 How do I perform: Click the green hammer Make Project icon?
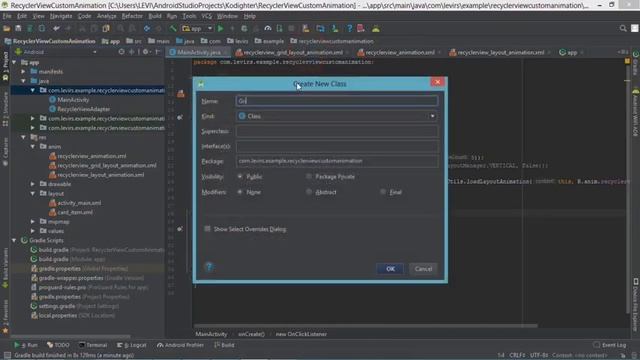173,29
